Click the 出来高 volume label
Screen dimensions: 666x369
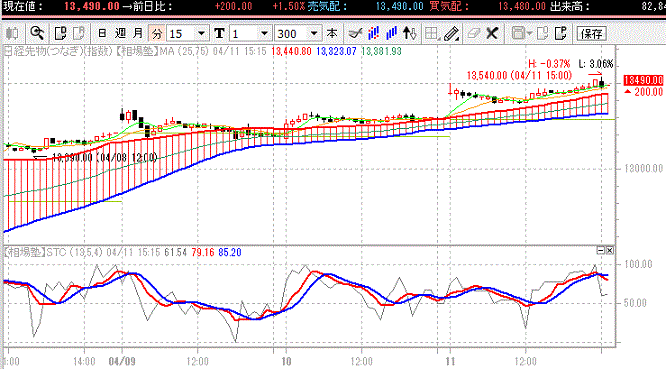point(570,6)
